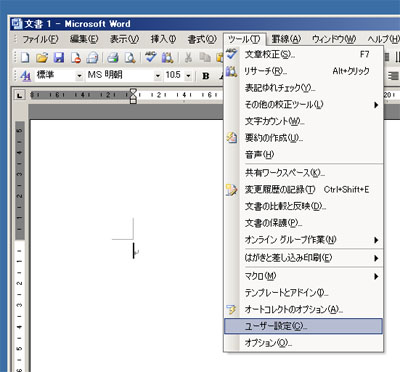
Task: Select 表記ゆれチェック from Tools menu
Action: pyautogui.click(x=304, y=88)
